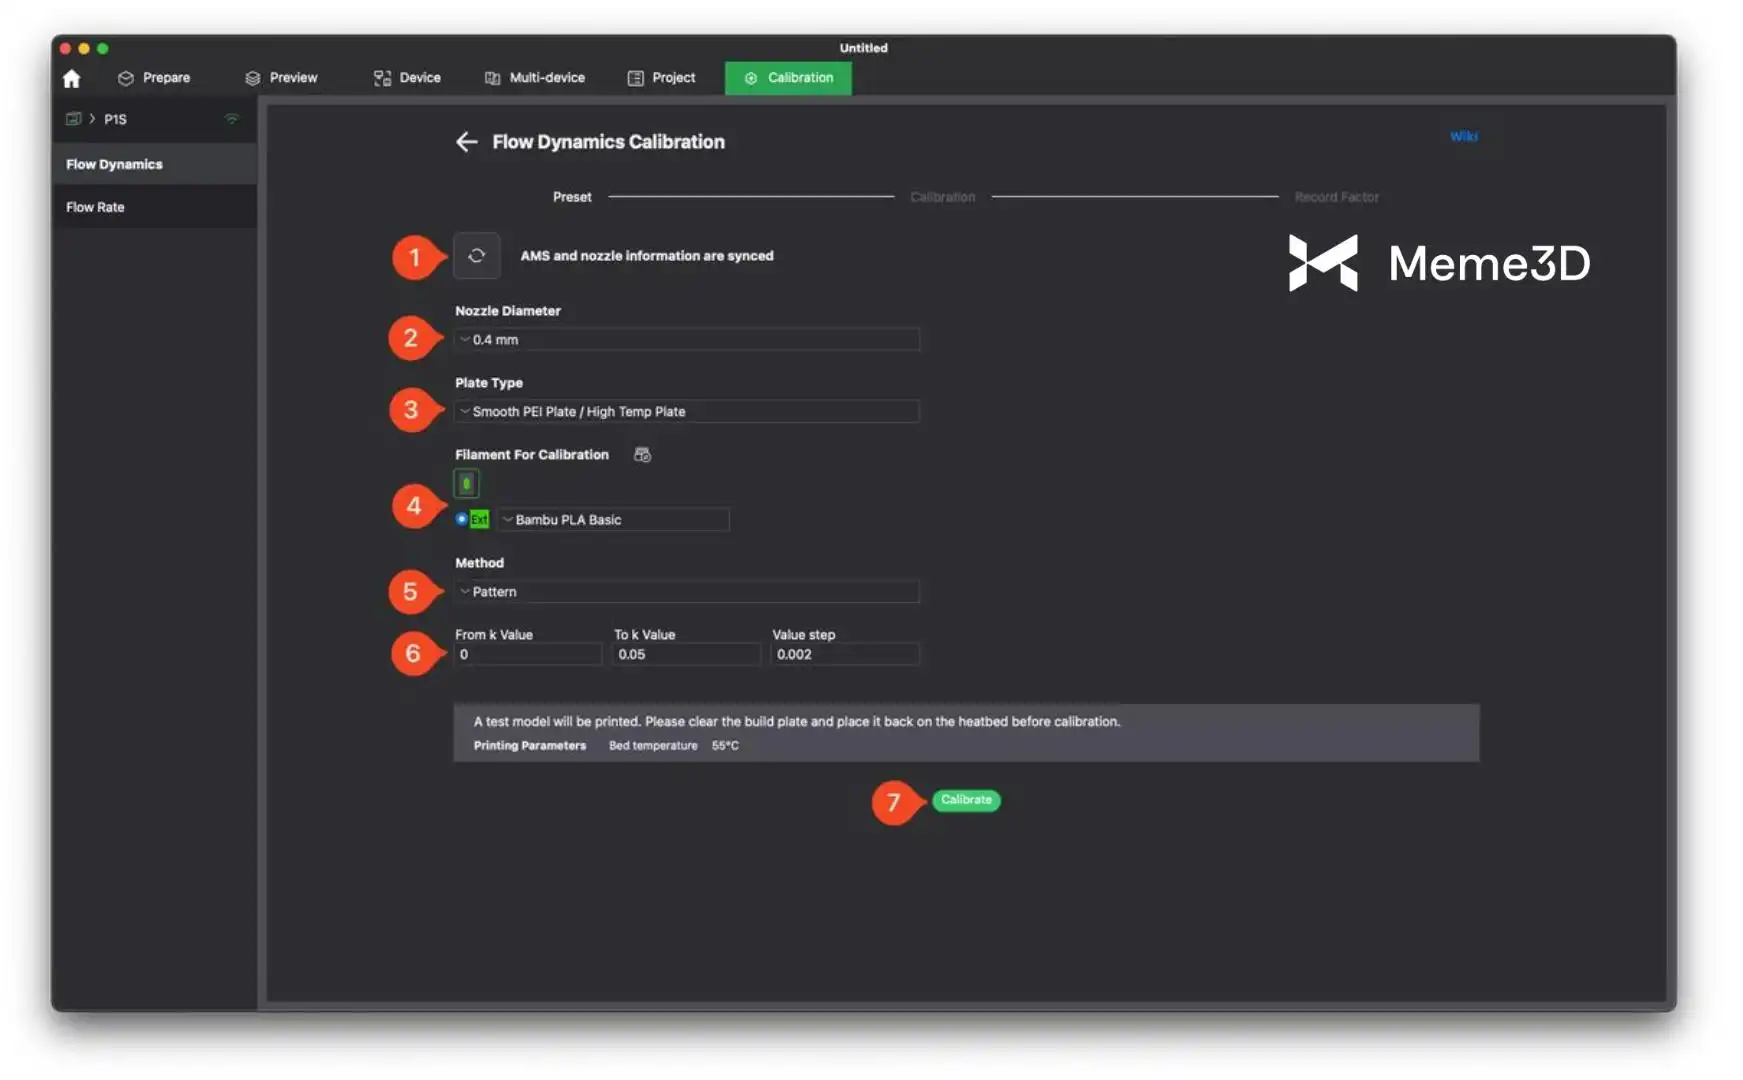Viewport: 1743px width, 1080px height.
Task: Select the Ext filament radio button
Action: pyautogui.click(x=461, y=519)
